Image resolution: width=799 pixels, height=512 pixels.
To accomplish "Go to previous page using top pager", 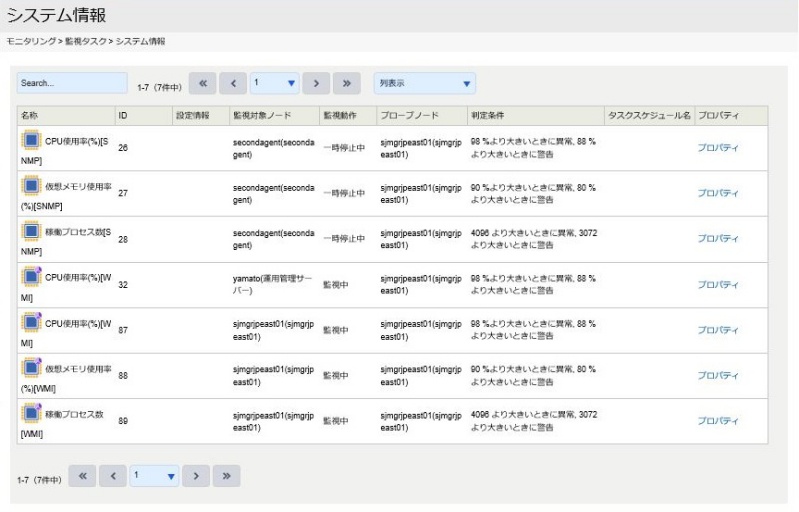I will (233, 83).
